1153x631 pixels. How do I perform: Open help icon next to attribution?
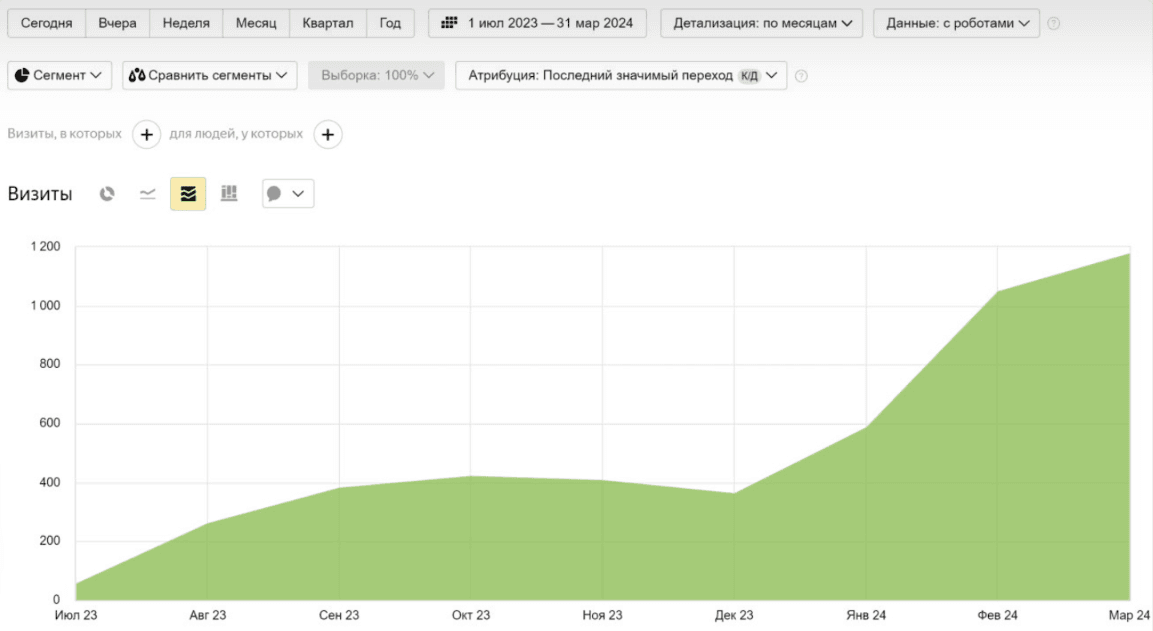(x=802, y=76)
